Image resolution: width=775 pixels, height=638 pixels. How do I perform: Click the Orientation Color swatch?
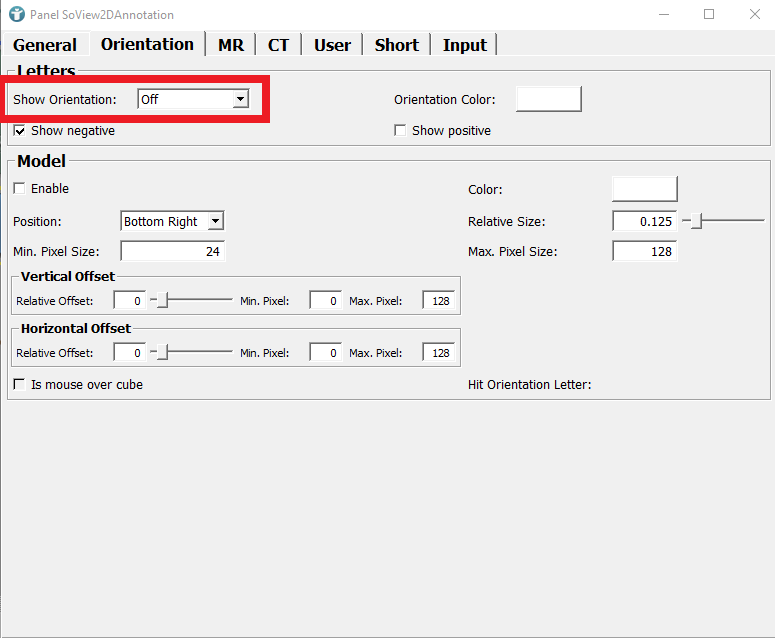point(548,99)
